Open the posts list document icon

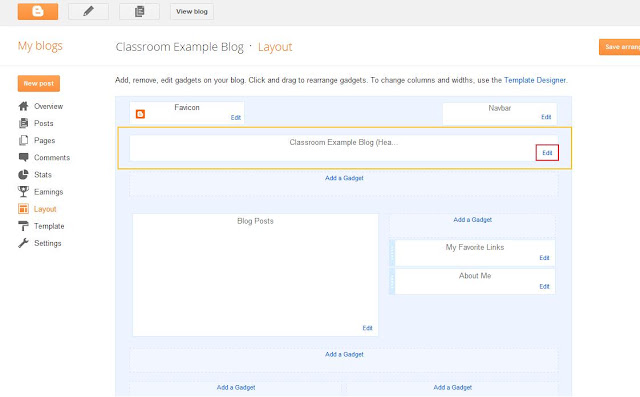[139, 11]
